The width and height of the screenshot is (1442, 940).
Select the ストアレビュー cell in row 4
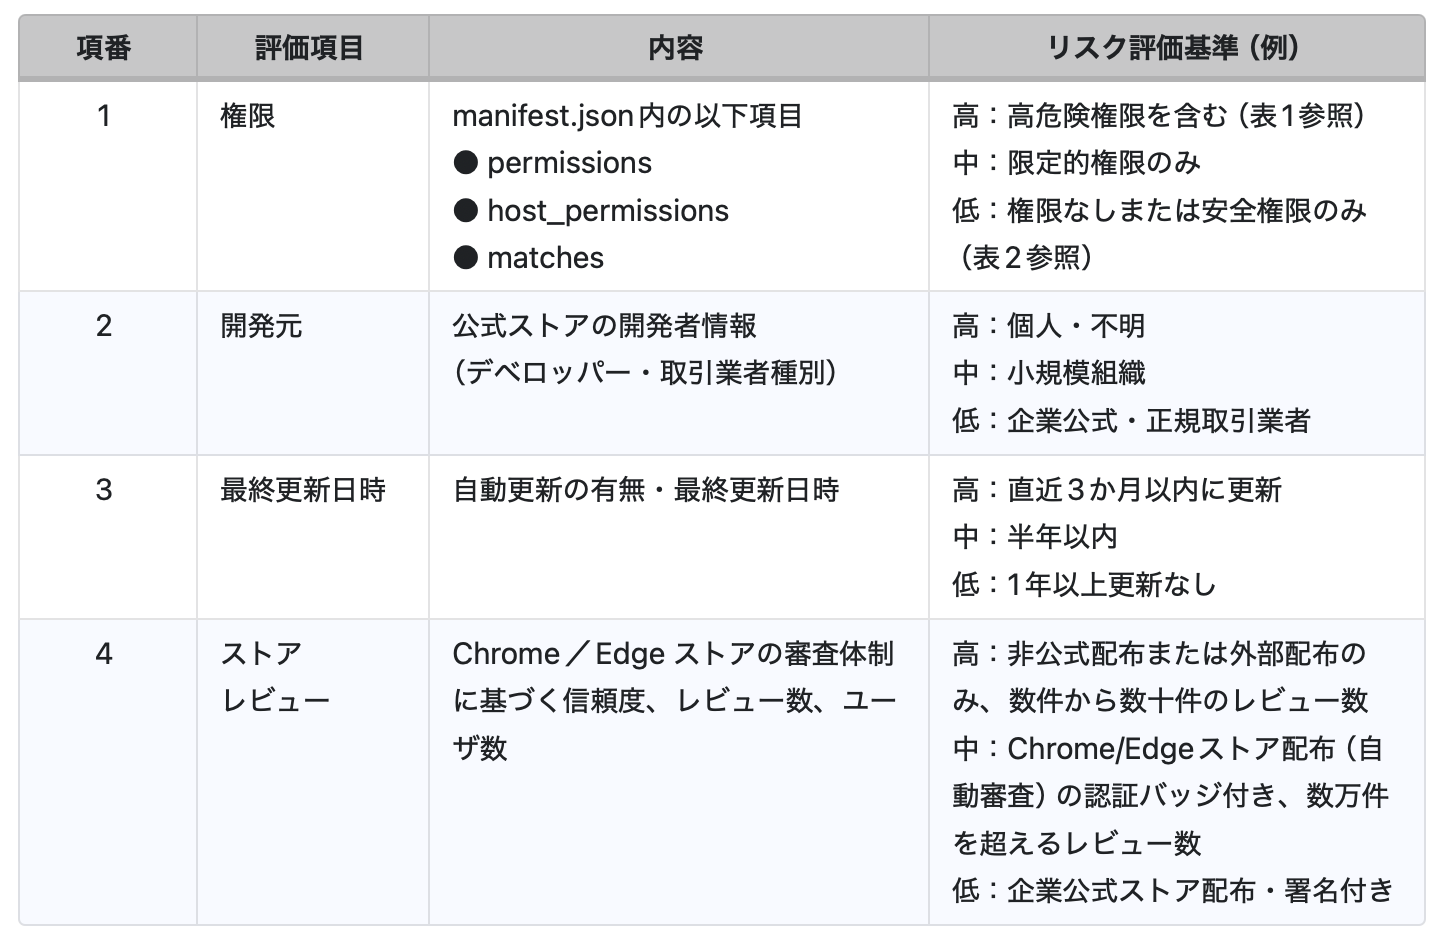coord(275,677)
